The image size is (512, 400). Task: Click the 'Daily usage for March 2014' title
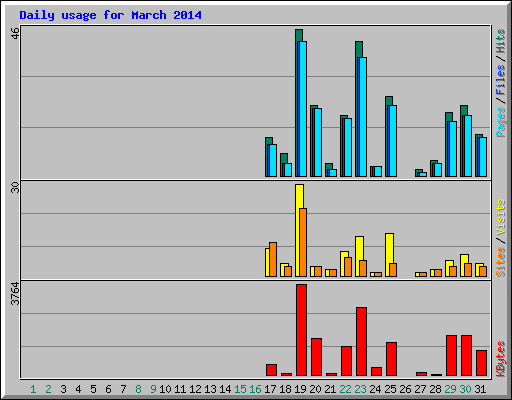pyautogui.click(x=110, y=15)
